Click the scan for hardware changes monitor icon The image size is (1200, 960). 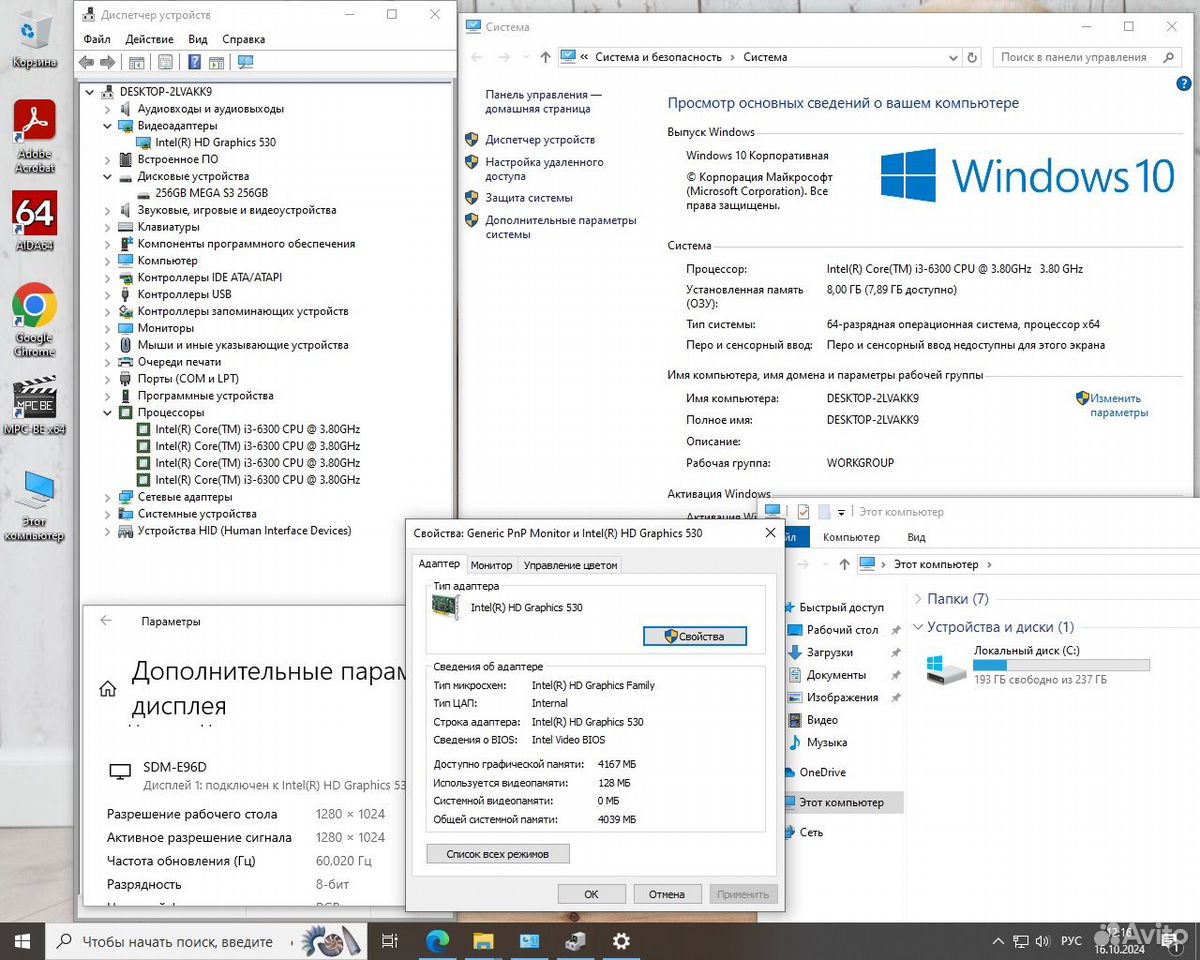point(245,62)
